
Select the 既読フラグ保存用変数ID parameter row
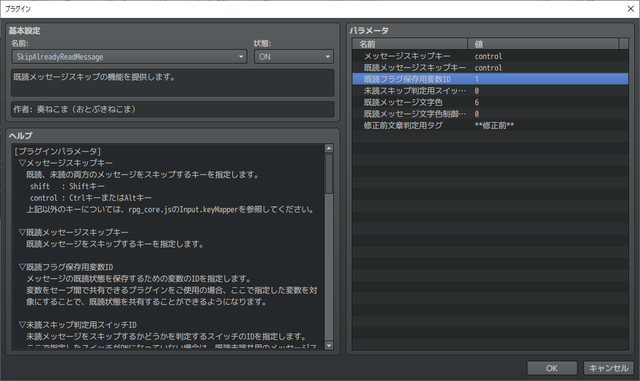point(490,79)
